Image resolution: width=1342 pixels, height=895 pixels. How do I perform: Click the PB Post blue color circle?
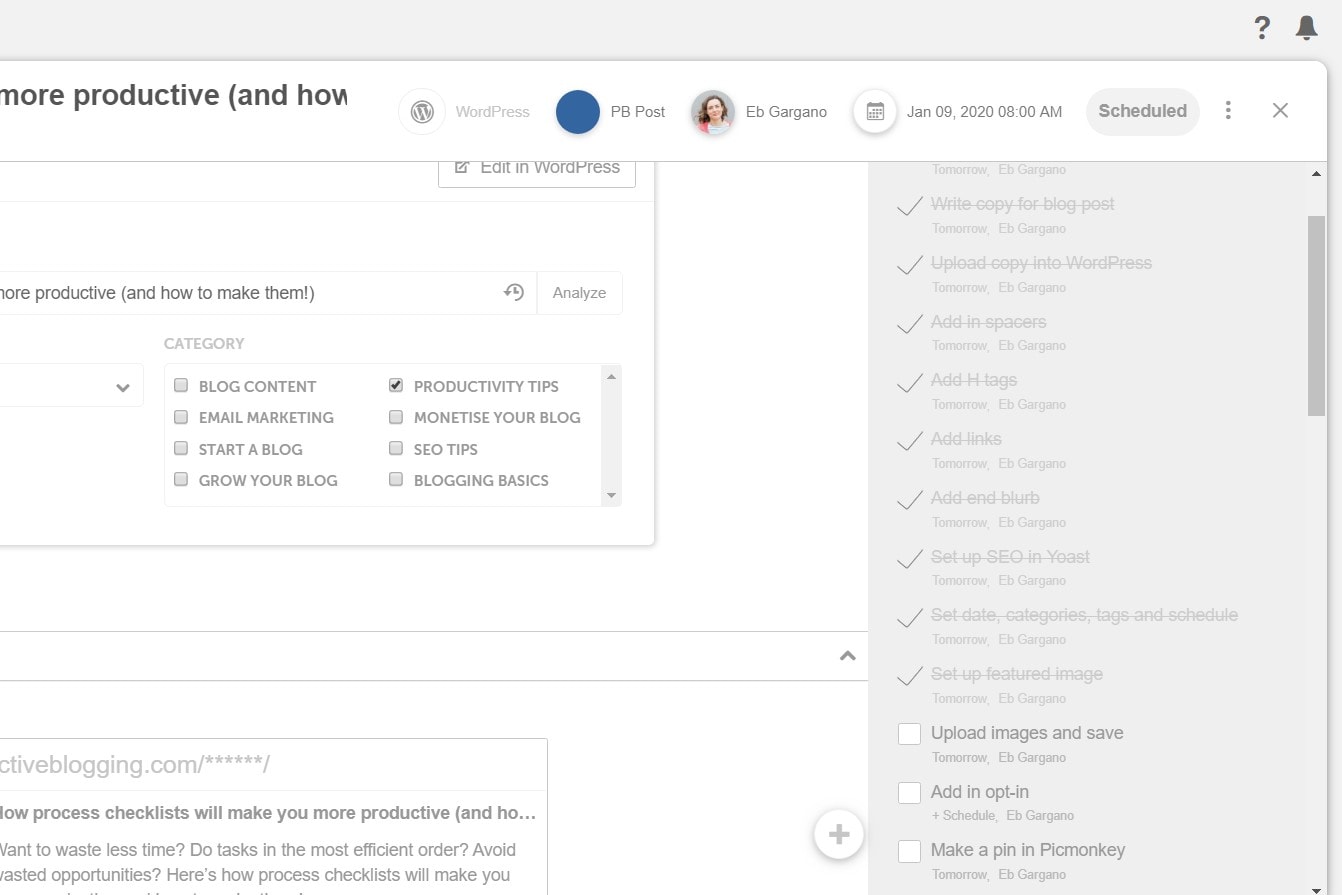(578, 112)
